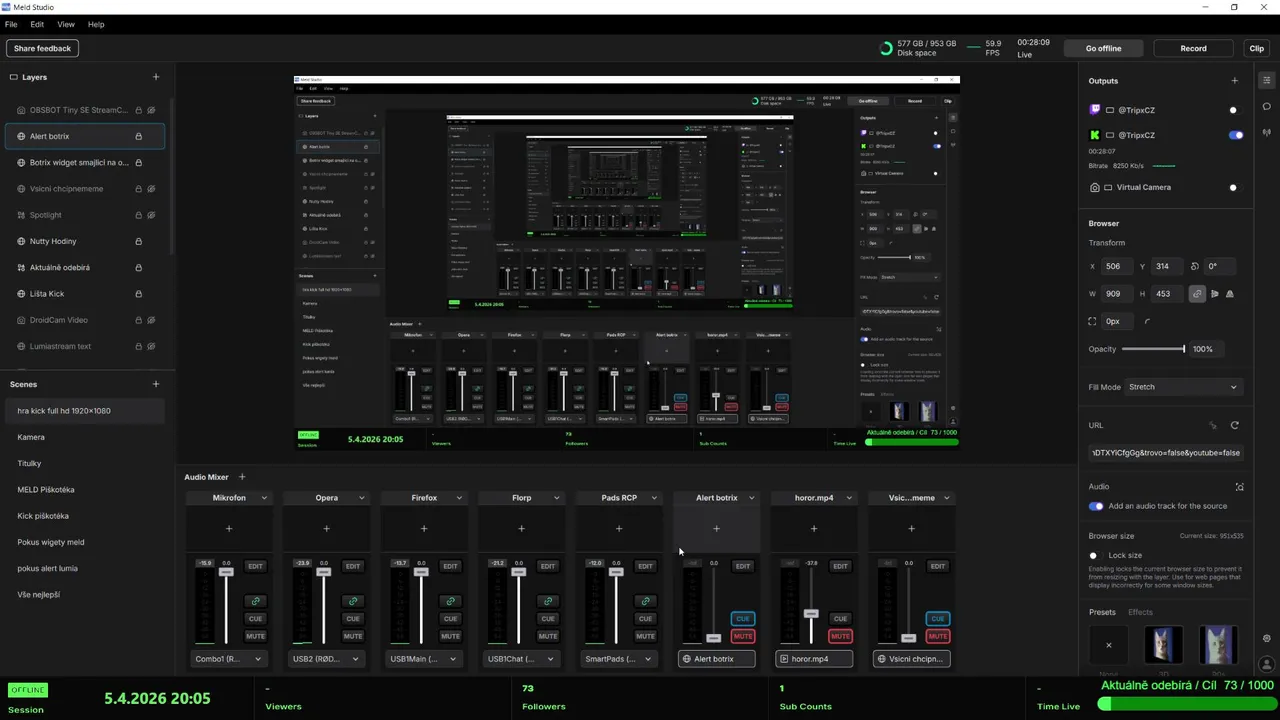Open audio settings icon in Audio section
This screenshot has height=720, width=1280.
click(x=1239, y=487)
